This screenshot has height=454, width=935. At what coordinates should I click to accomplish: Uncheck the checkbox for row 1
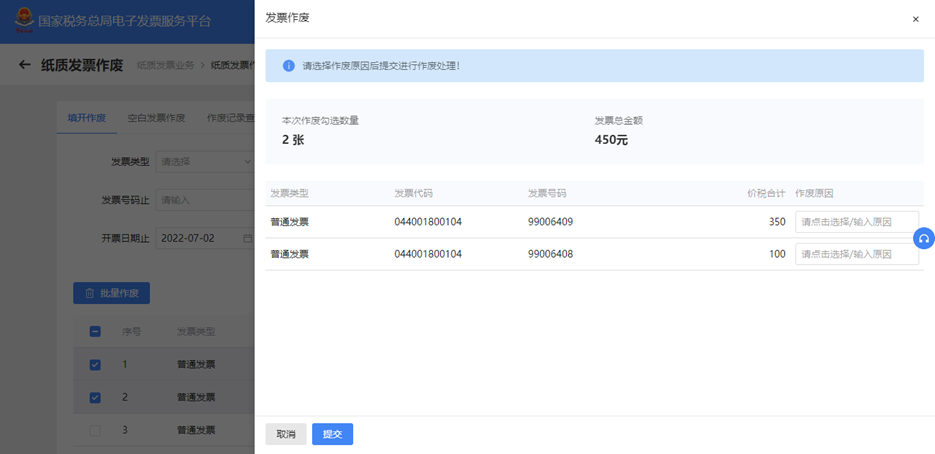95,365
